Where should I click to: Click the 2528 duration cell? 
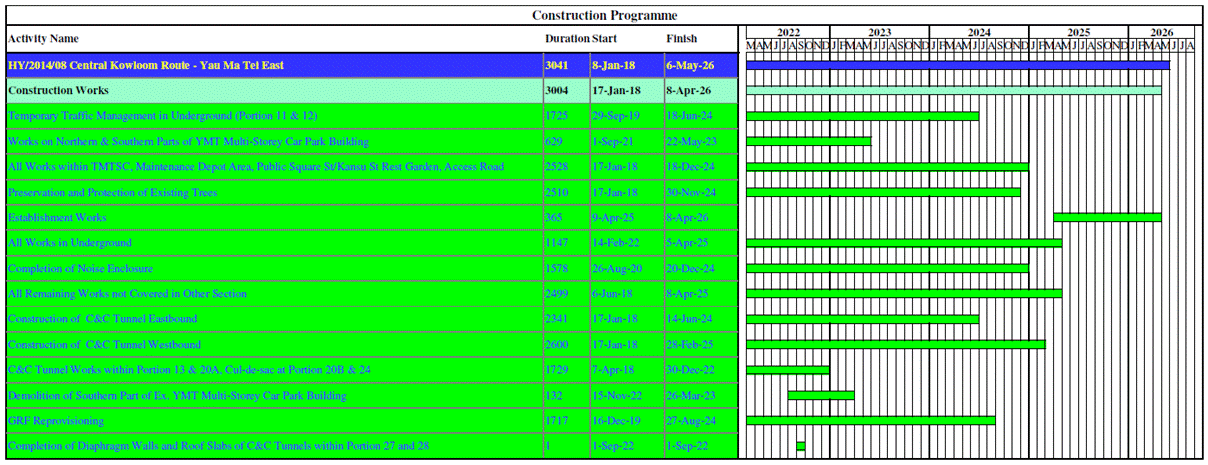click(557, 167)
